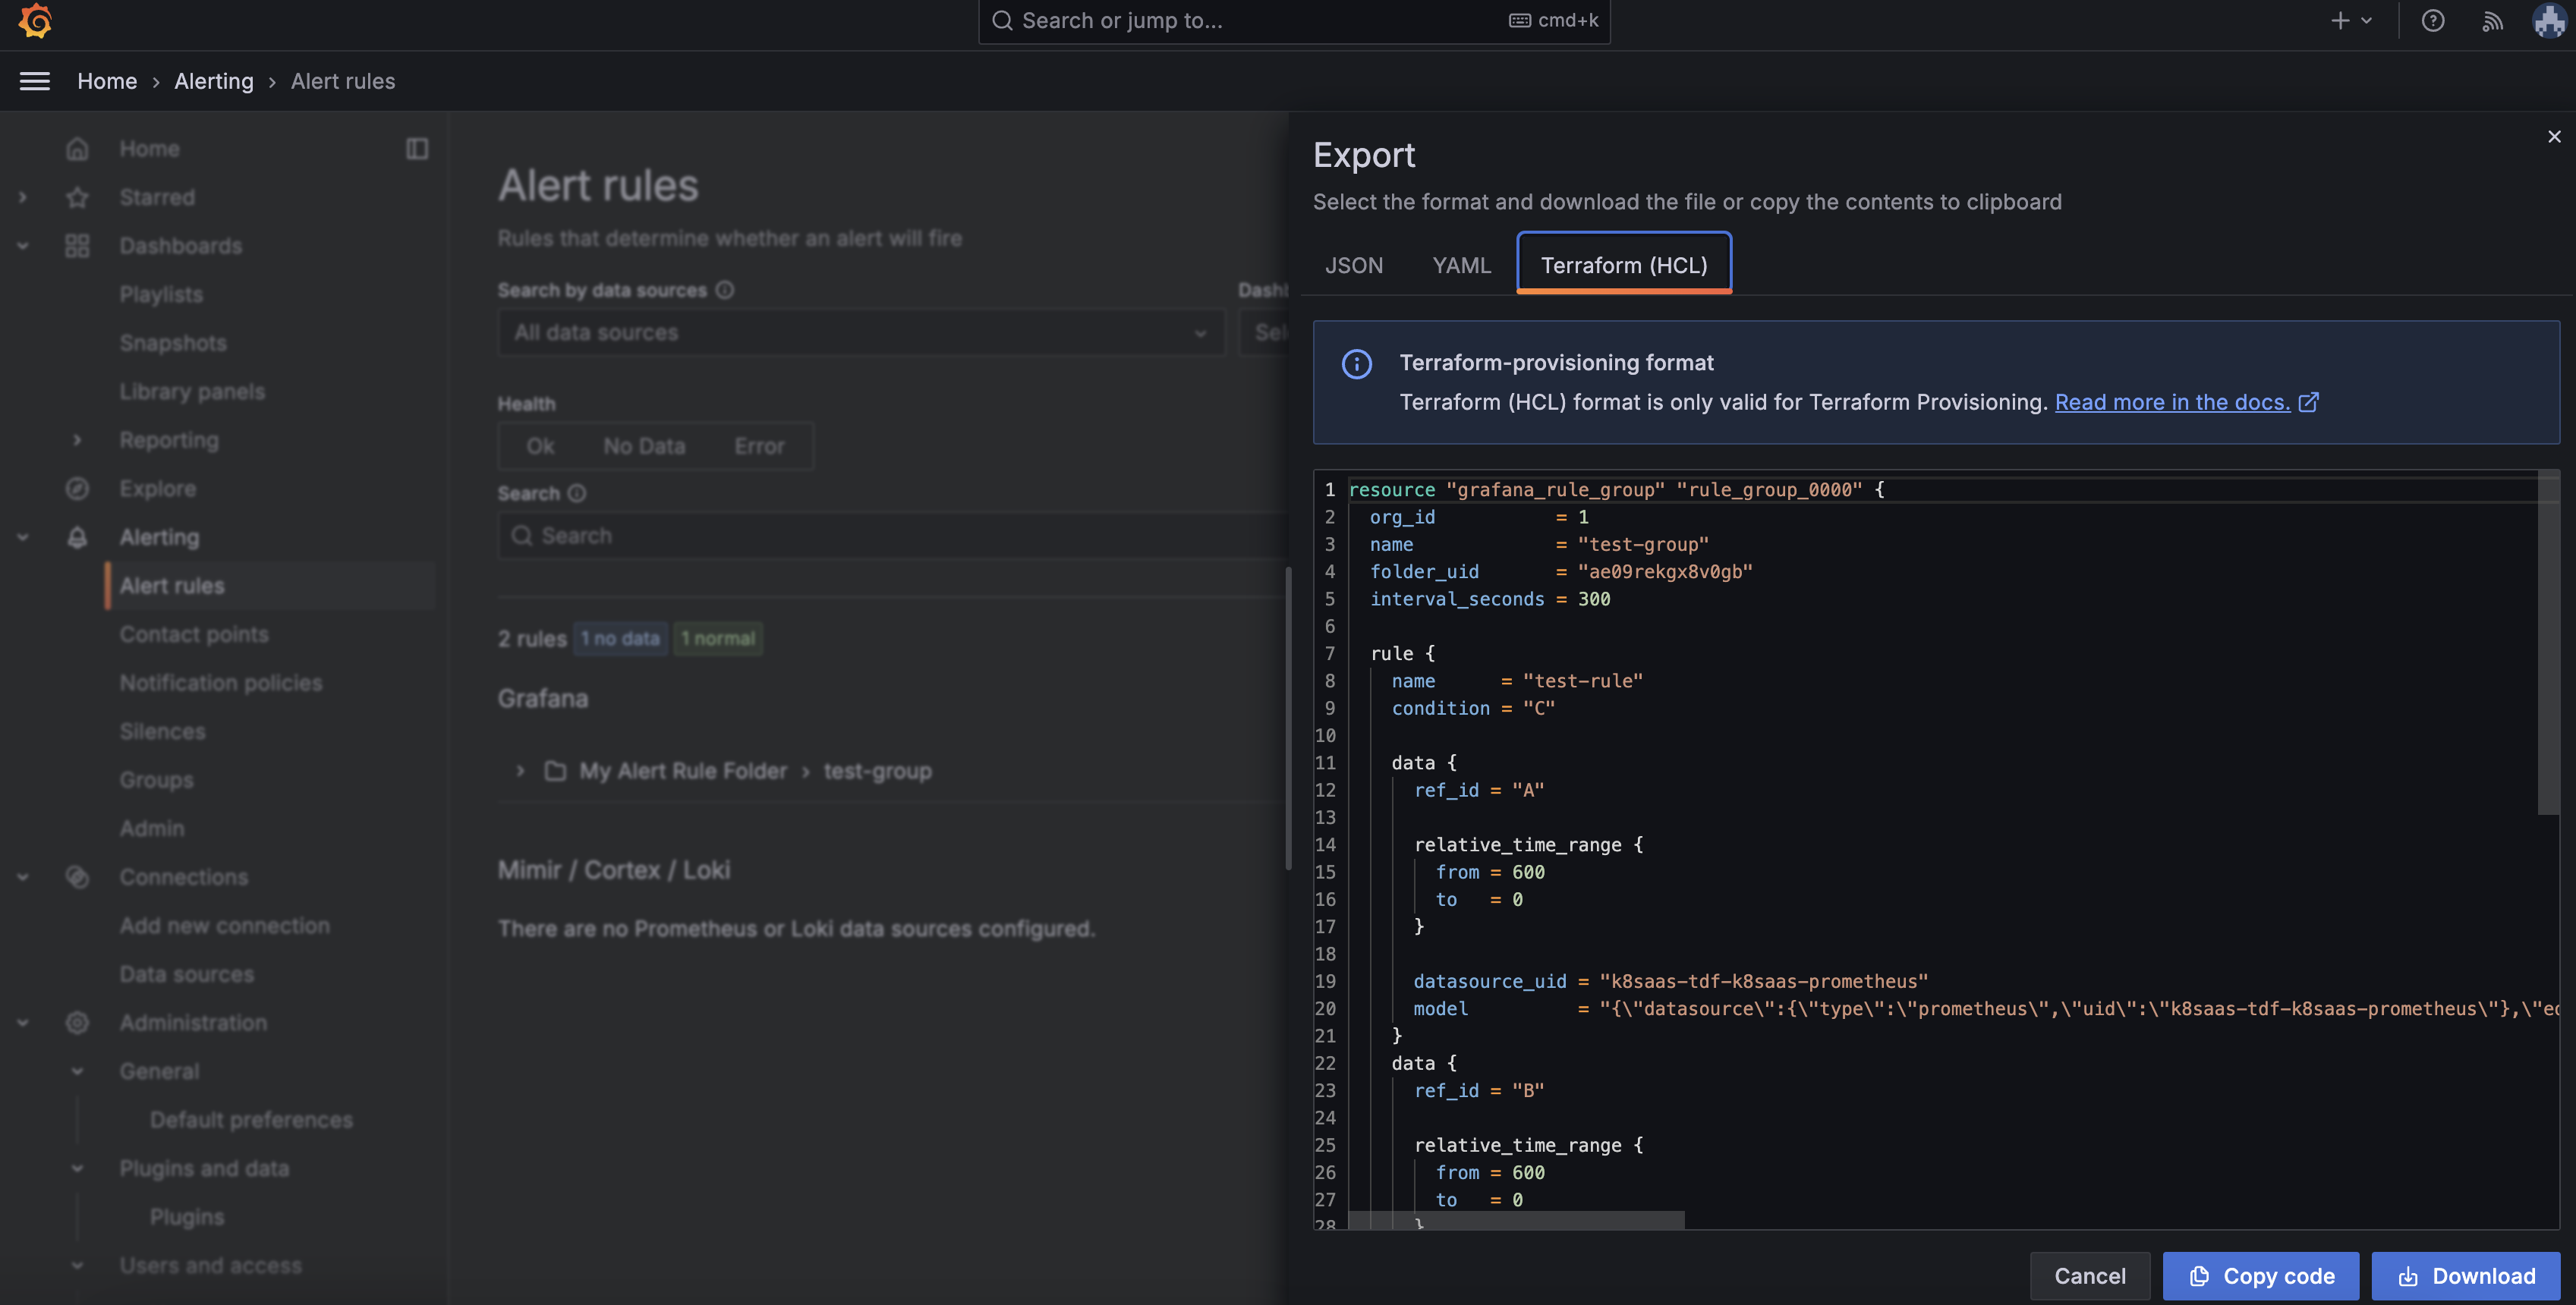Click the keyboard shortcut icon in search bar
2576x1305 pixels.
pos(1519,20)
